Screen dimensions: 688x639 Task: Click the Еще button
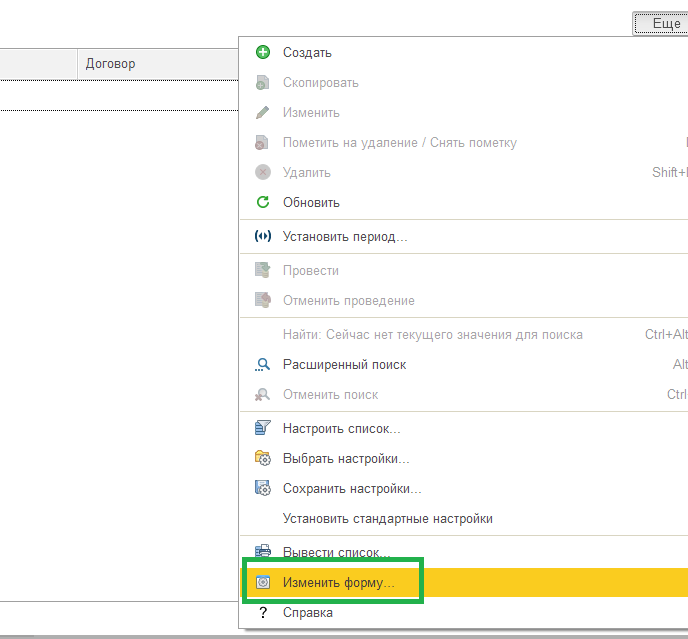(661, 23)
